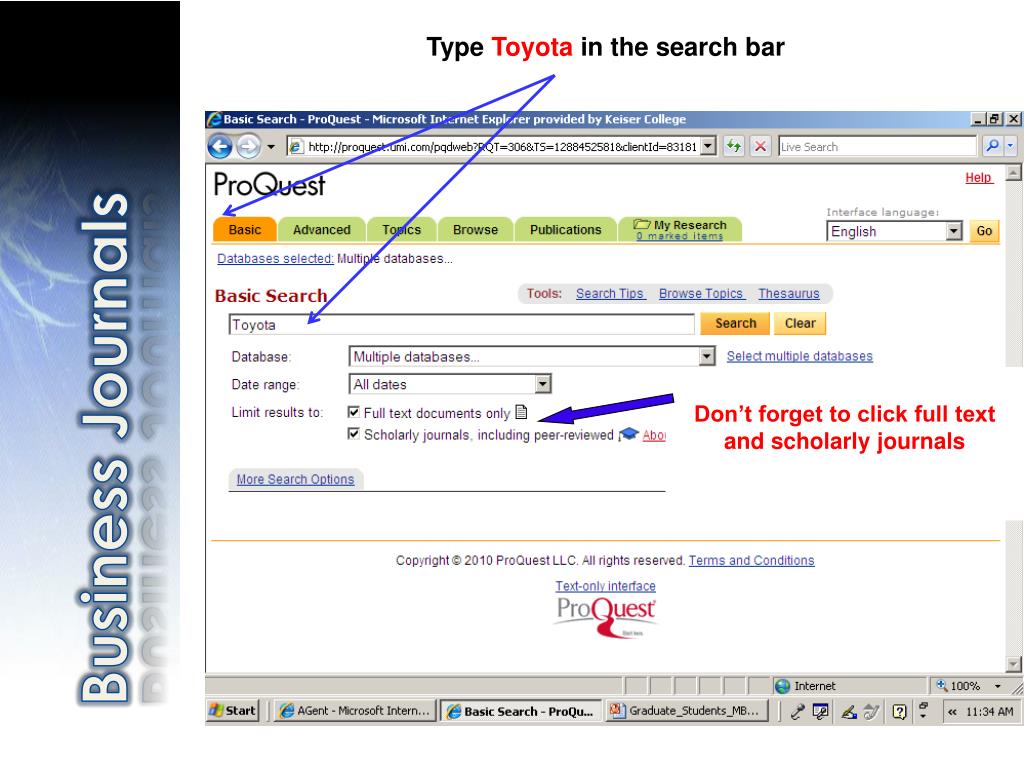Click the orange Search button
Viewport: 1024px width, 768px height.
coord(735,323)
